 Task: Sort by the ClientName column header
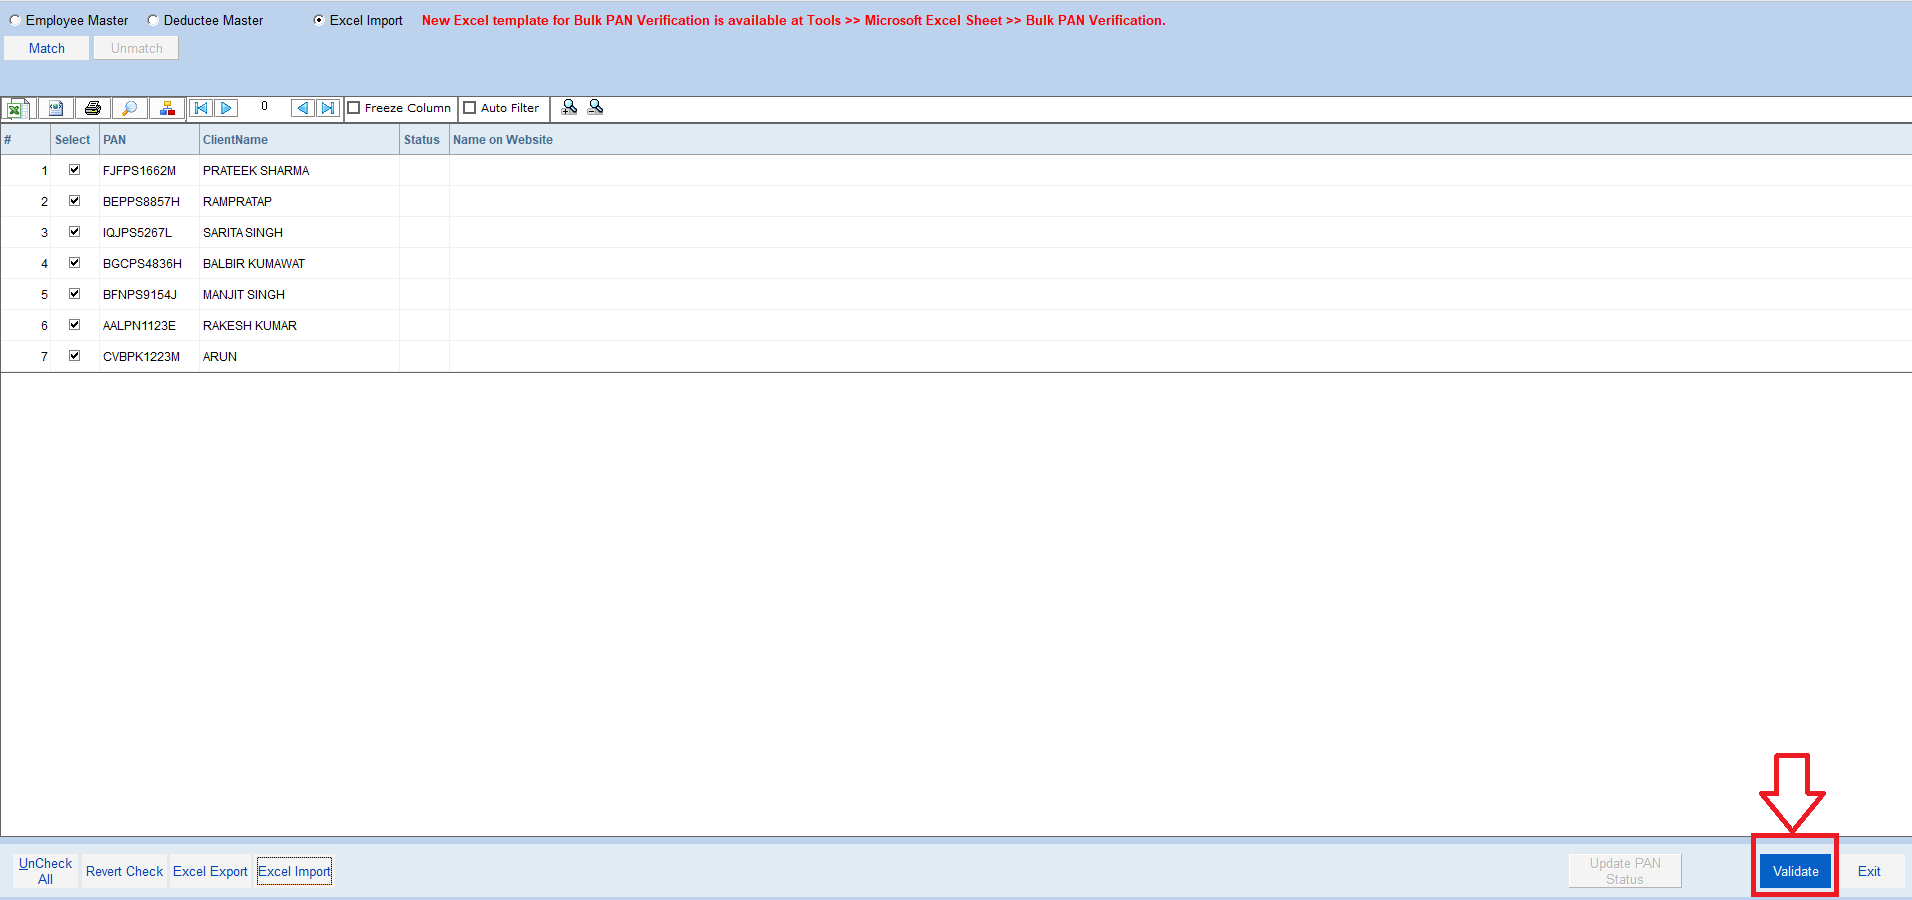(x=299, y=140)
